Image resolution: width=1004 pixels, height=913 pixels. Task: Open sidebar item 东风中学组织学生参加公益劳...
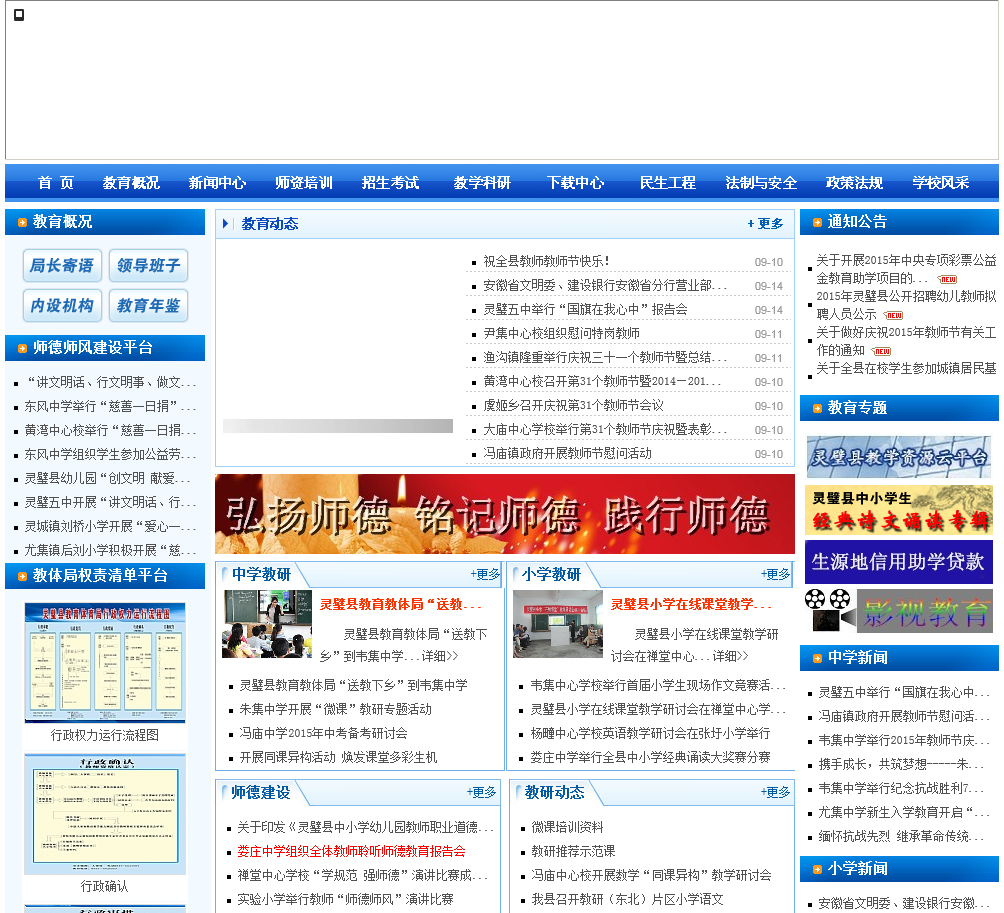tap(110, 454)
